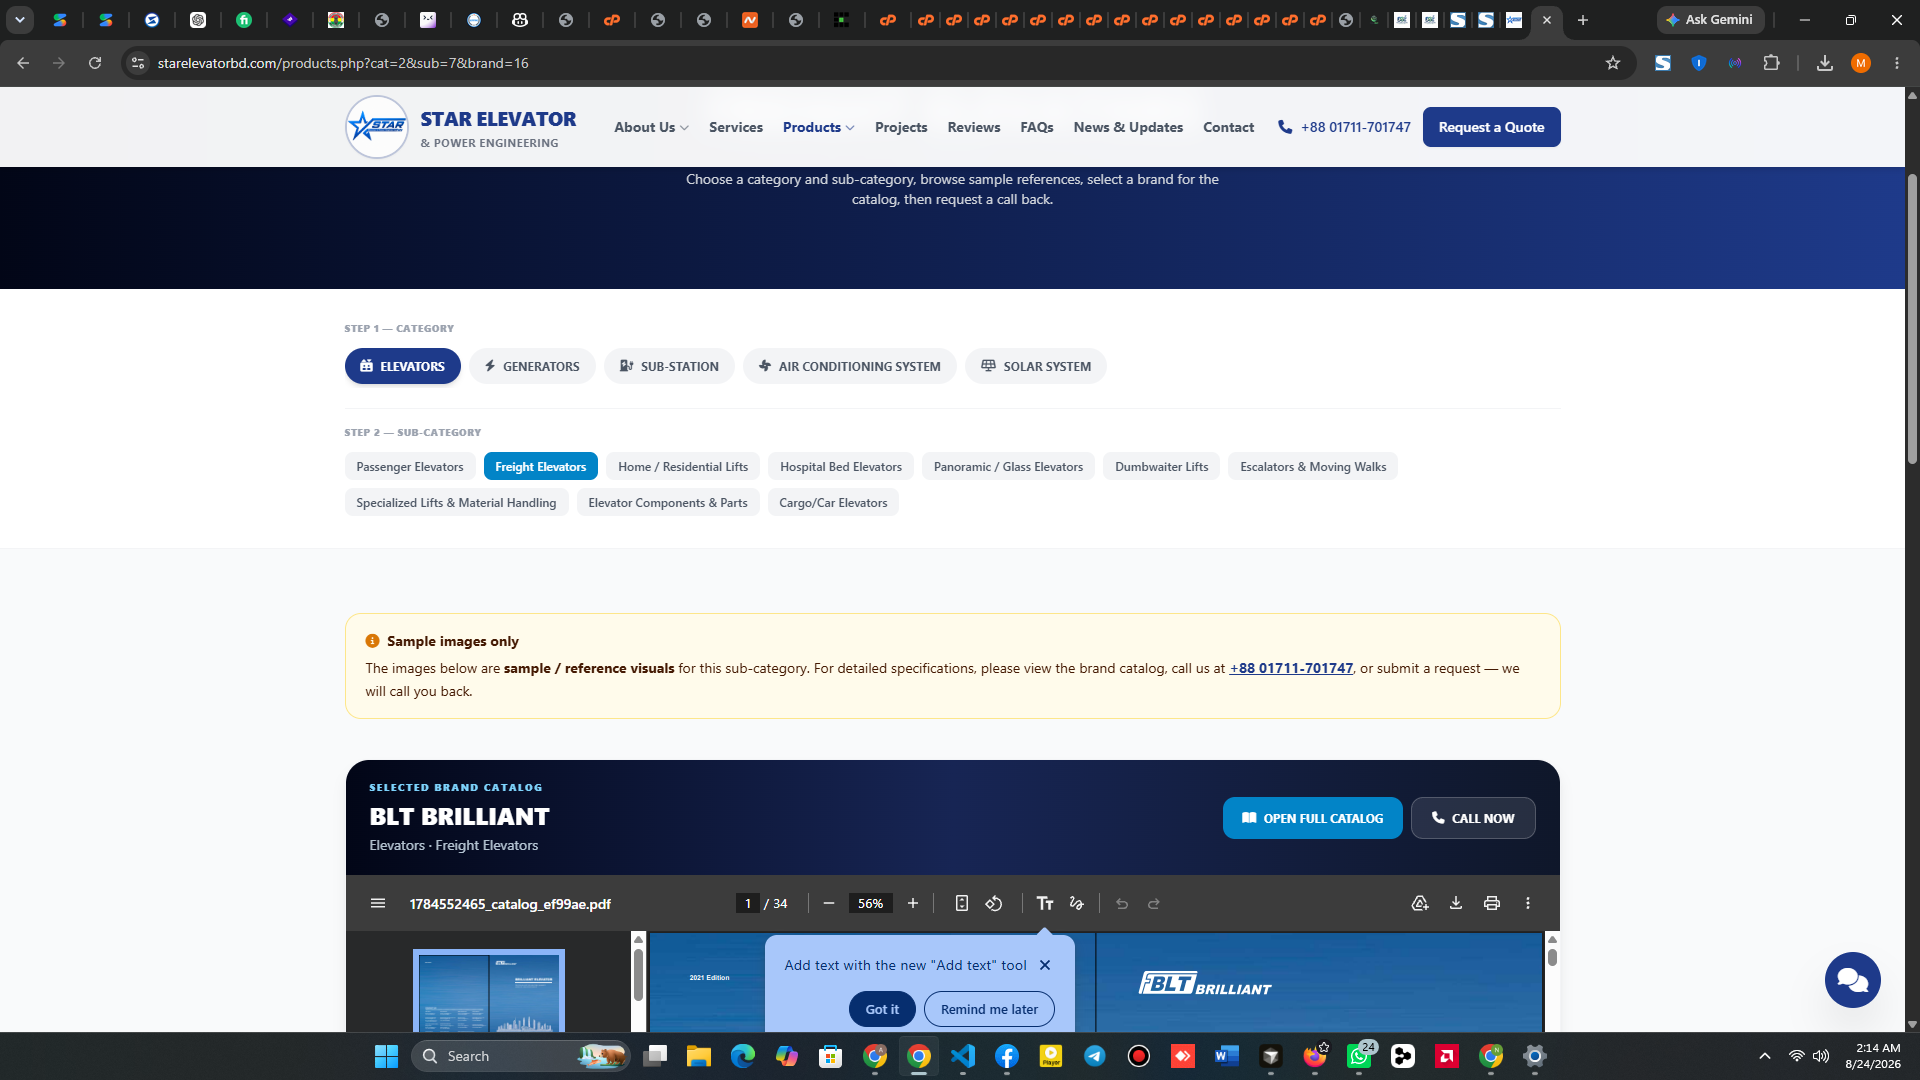
Task: Choose the Panoramic / Glass Elevators sub-category
Action: point(1008,467)
